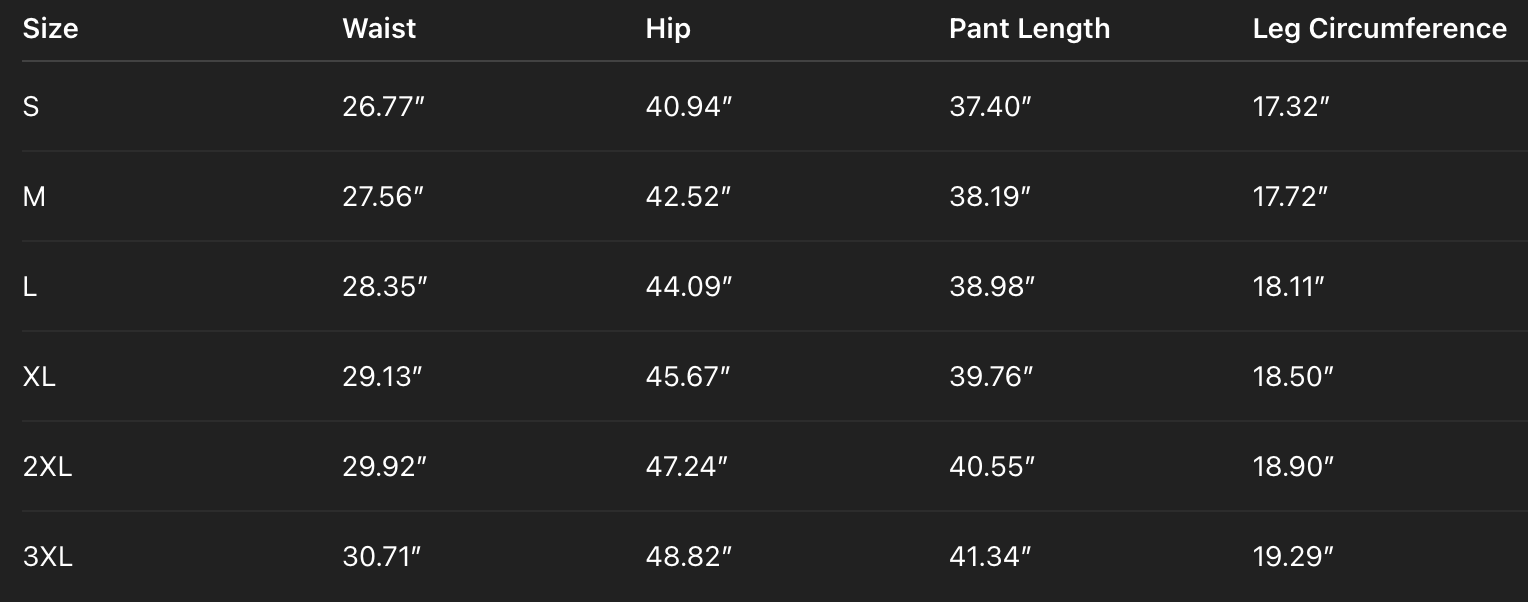Select the 2XL size row label
Viewport: 1528px width, 602px height.
(47, 467)
